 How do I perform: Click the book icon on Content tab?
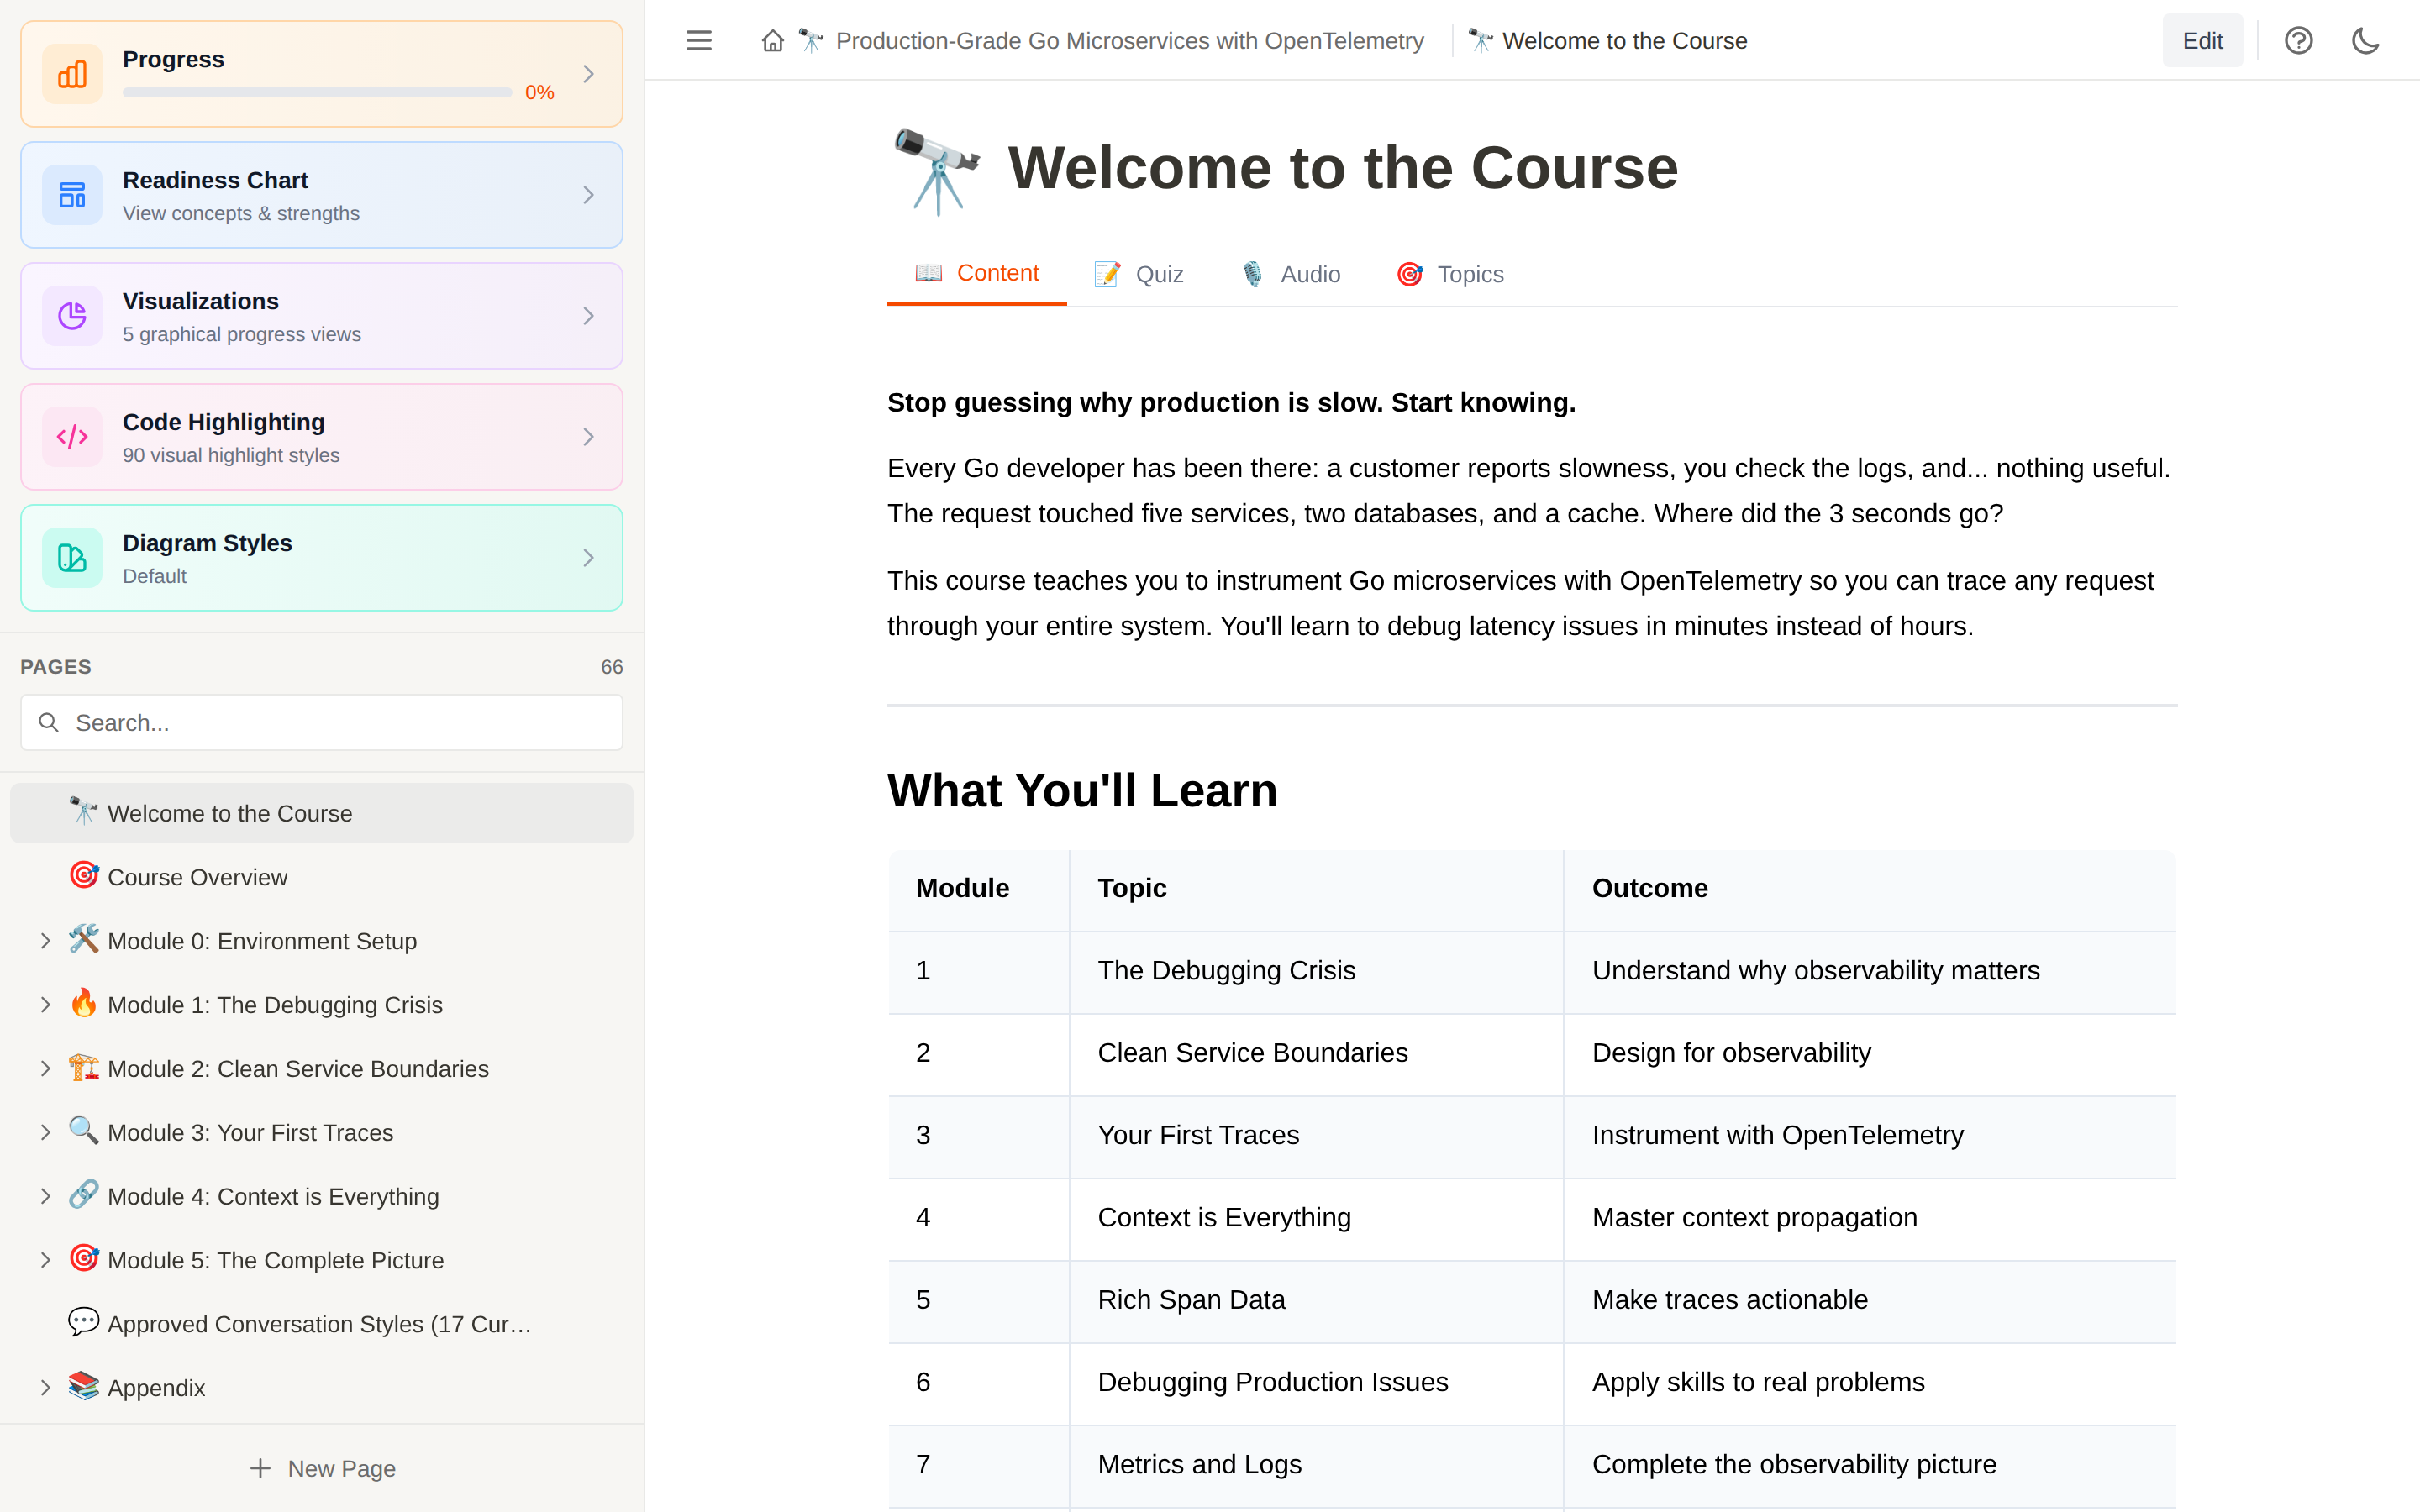click(928, 273)
